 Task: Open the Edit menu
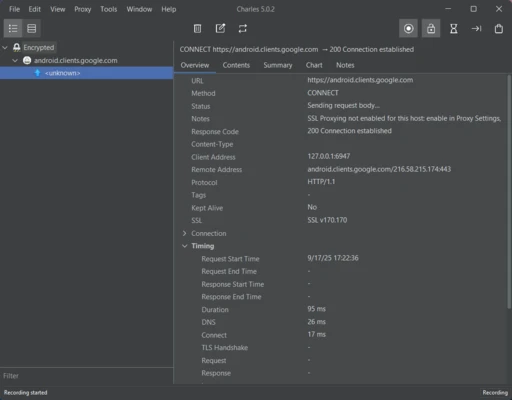[35, 9]
